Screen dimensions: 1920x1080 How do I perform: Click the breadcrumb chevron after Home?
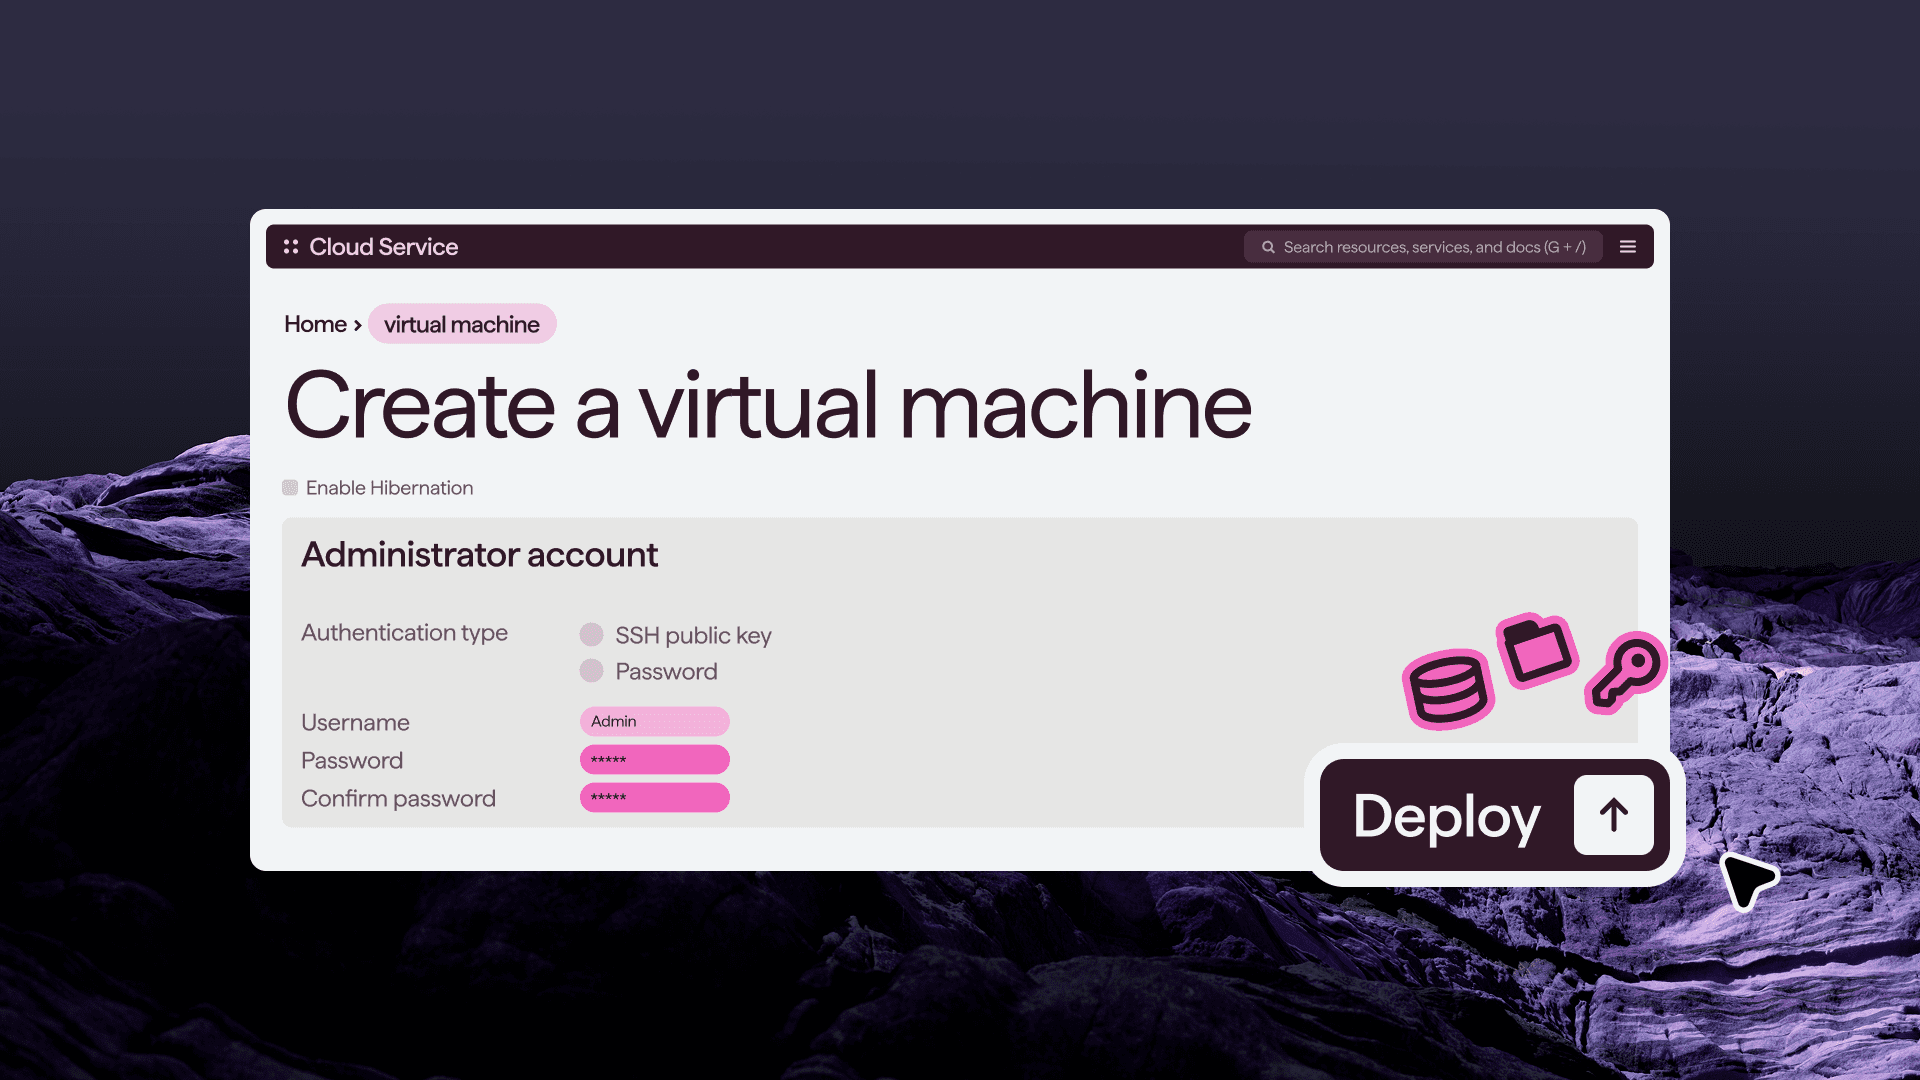click(x=358, y=325)
